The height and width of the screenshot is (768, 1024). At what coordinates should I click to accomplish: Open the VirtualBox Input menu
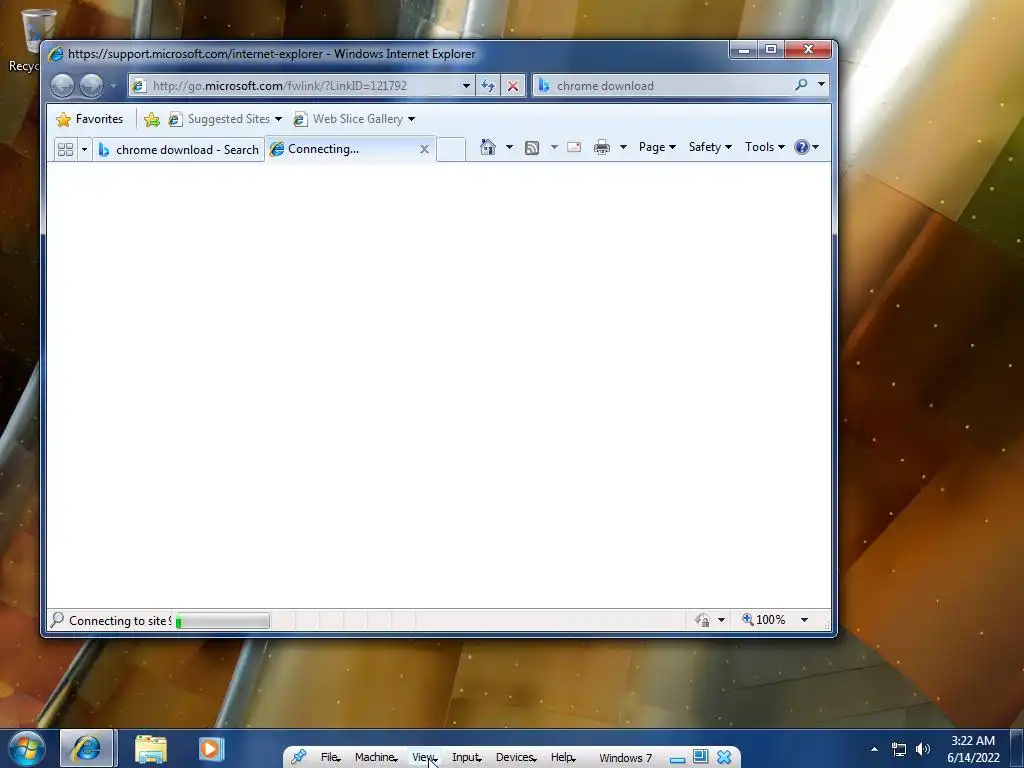pos(466,757)
